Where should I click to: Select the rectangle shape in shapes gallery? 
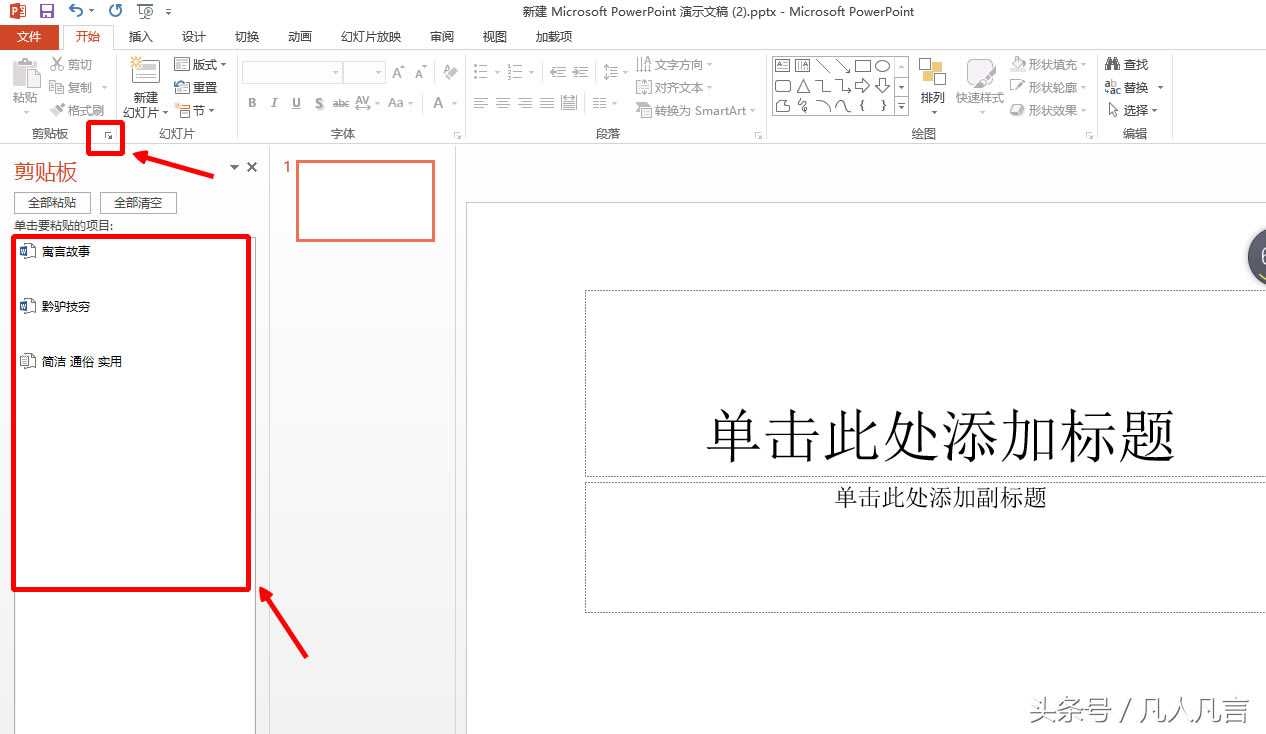(x=862, y=66)
